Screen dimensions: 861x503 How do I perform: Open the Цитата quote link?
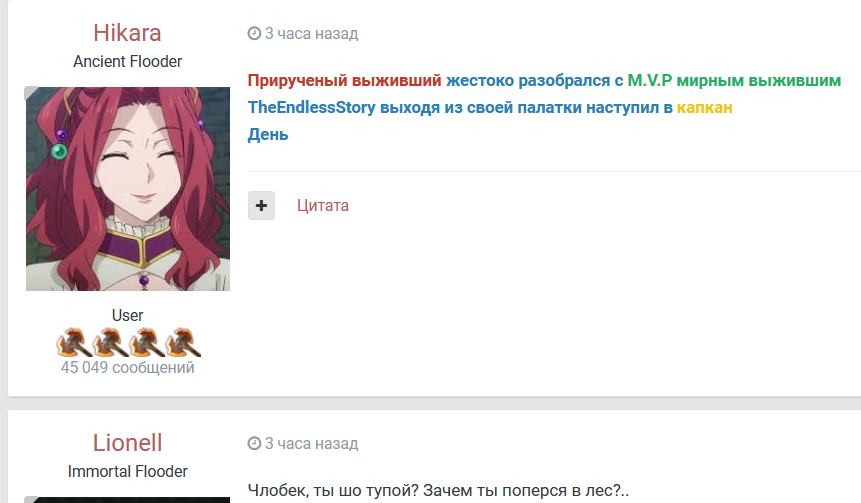323,205
